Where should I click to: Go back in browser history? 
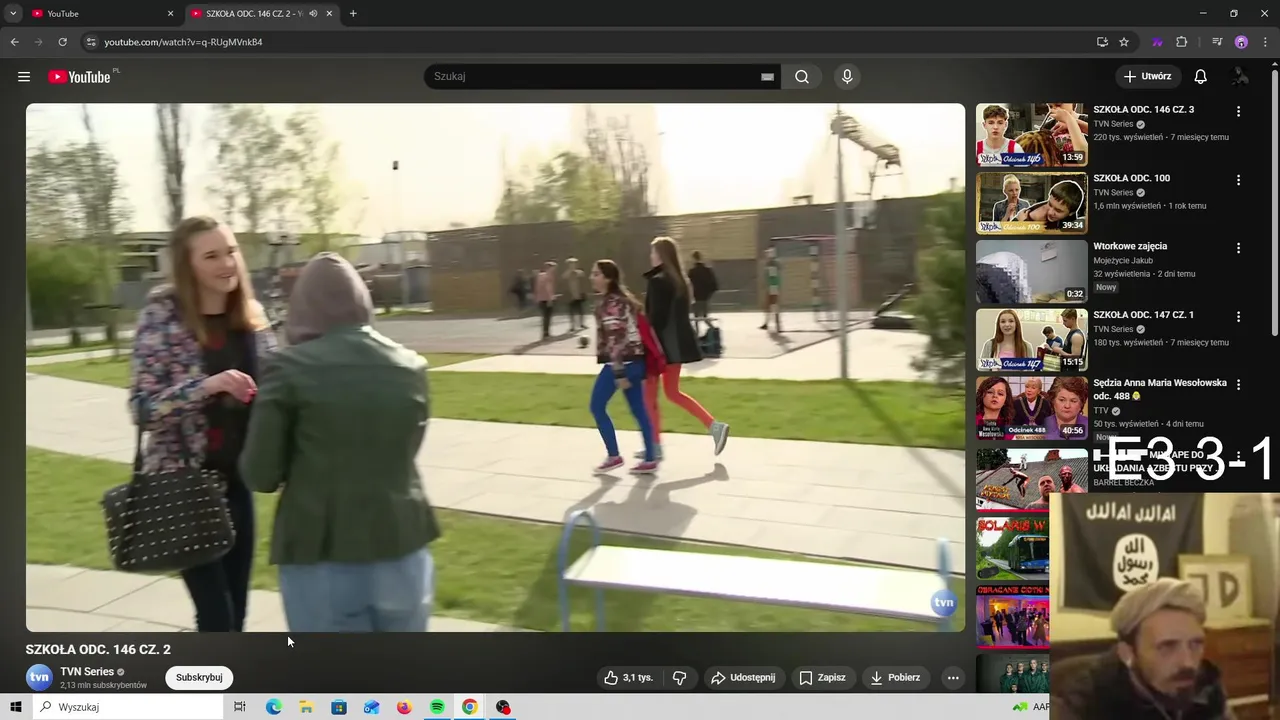[14, 42]
